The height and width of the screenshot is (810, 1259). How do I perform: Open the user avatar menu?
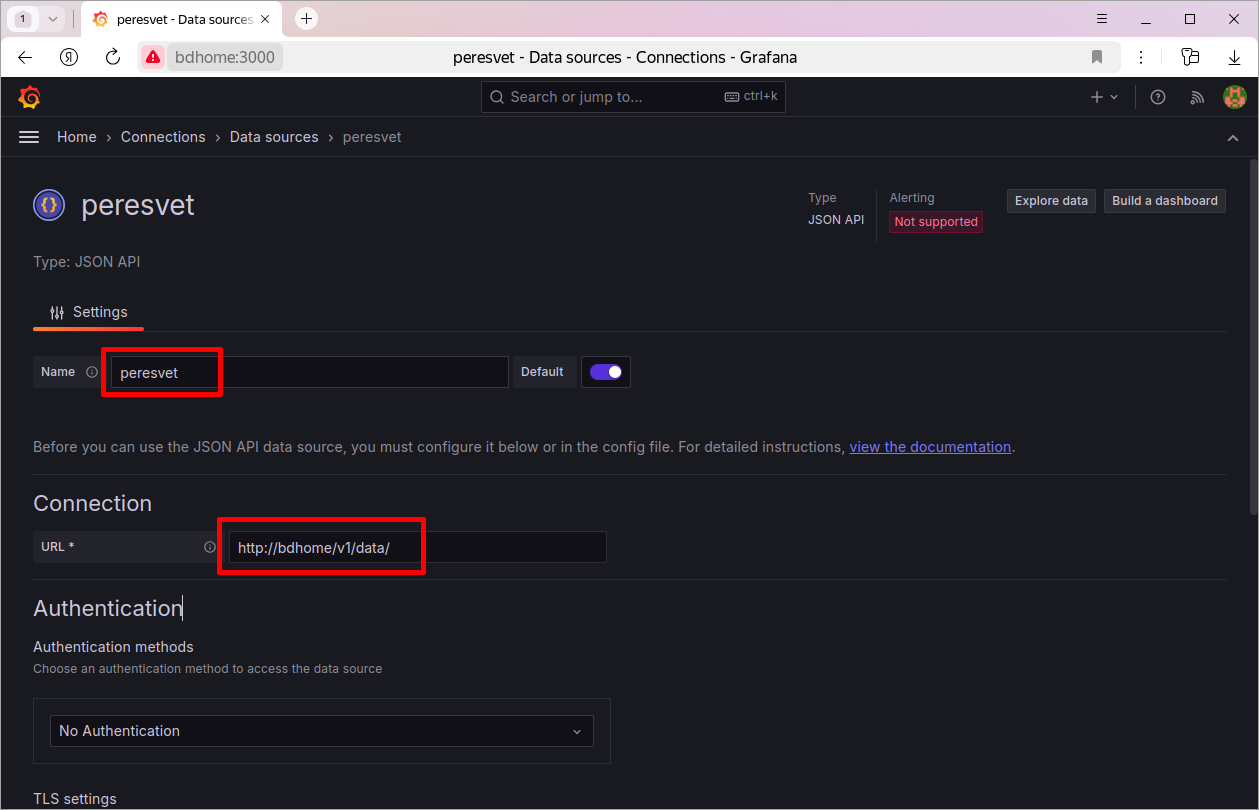point(1235,97)
